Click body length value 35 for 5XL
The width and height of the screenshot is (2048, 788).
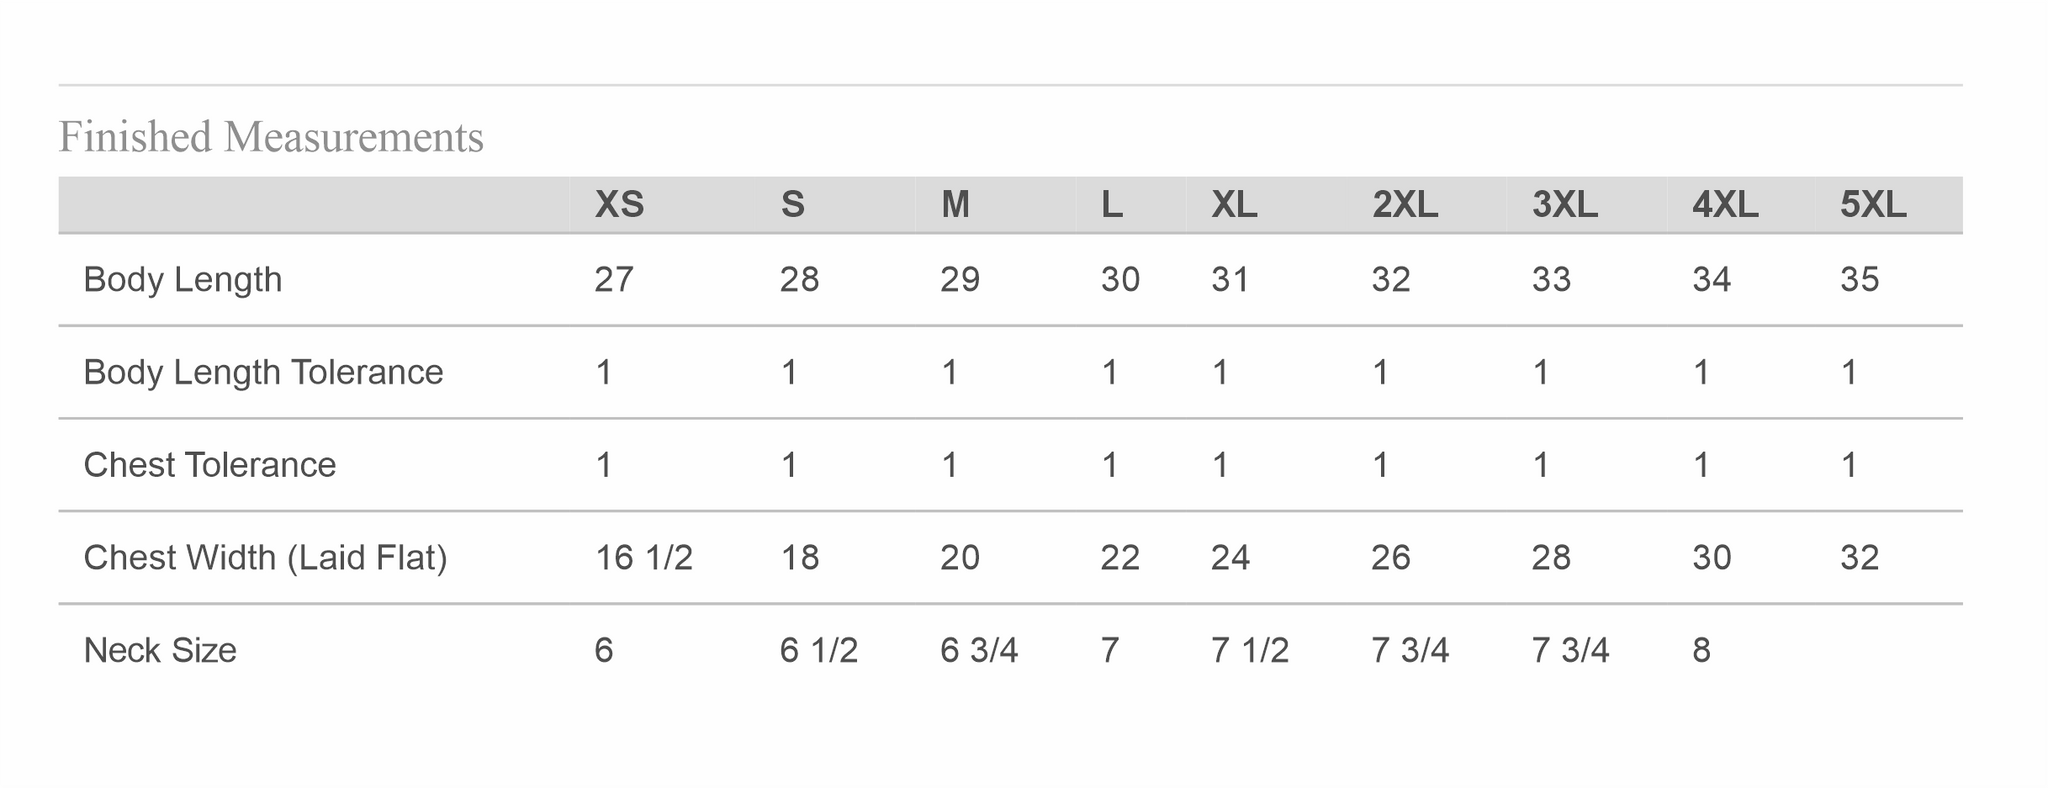click(x=1859, y=279)
